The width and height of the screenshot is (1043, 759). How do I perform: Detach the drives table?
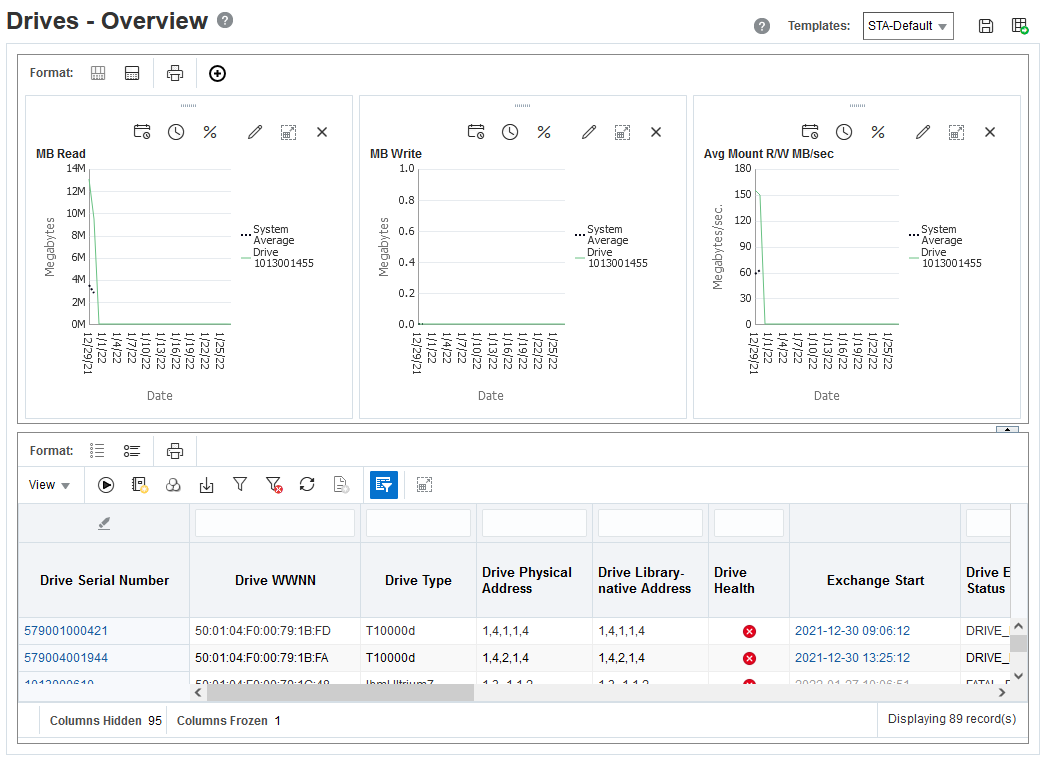(x=424, y=485)
